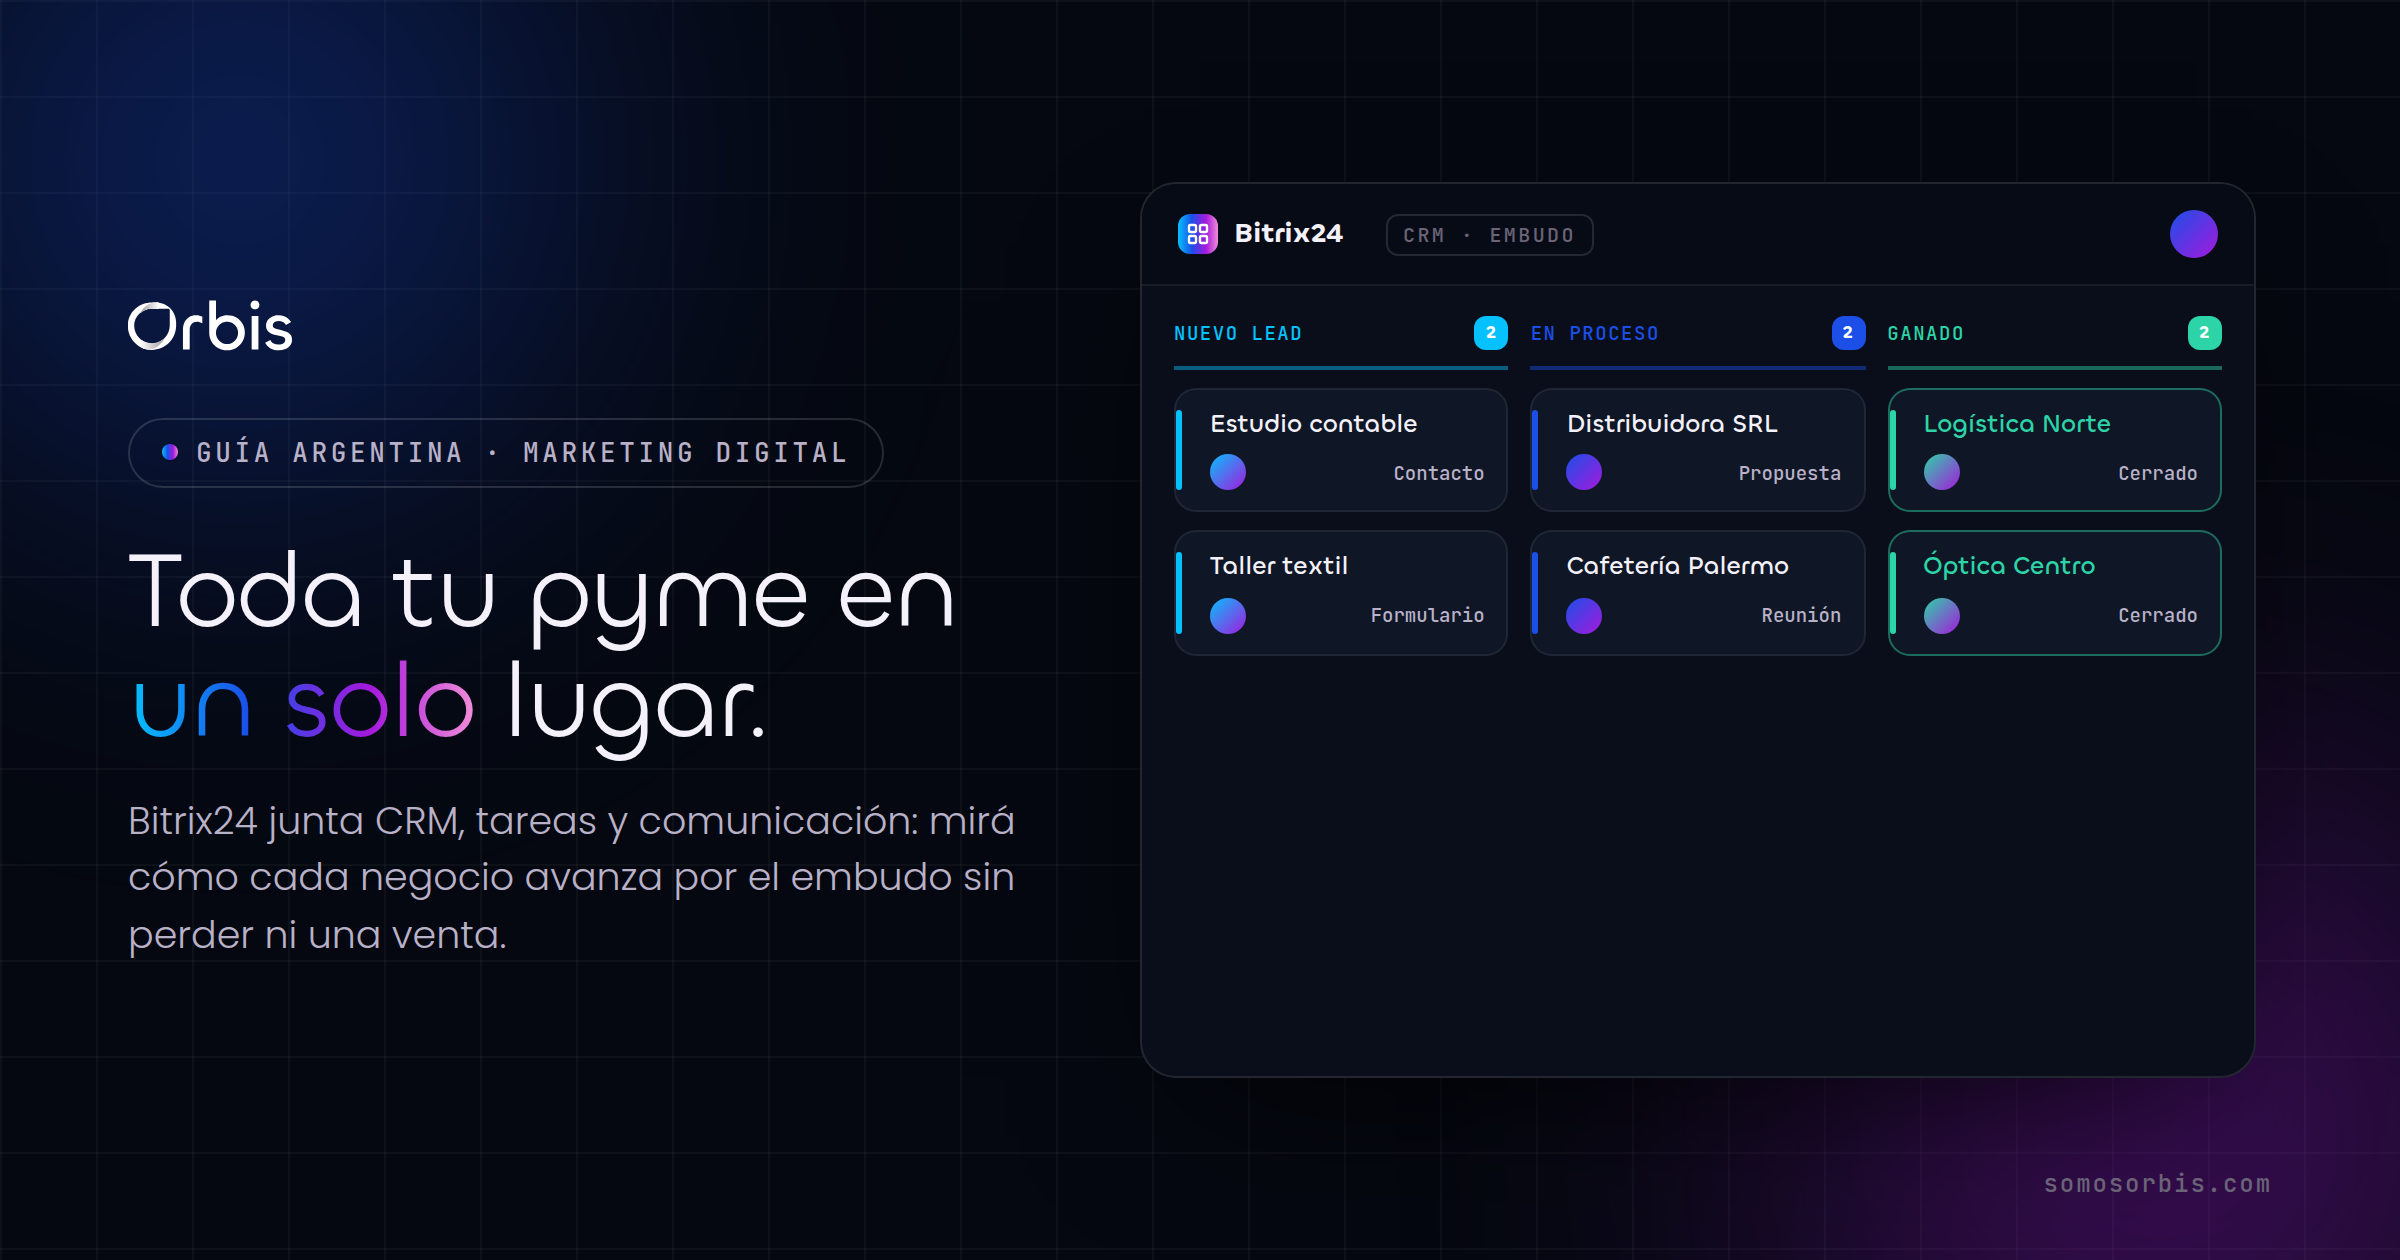Open the Estudio contable lead card

(x=1340, y=450)
